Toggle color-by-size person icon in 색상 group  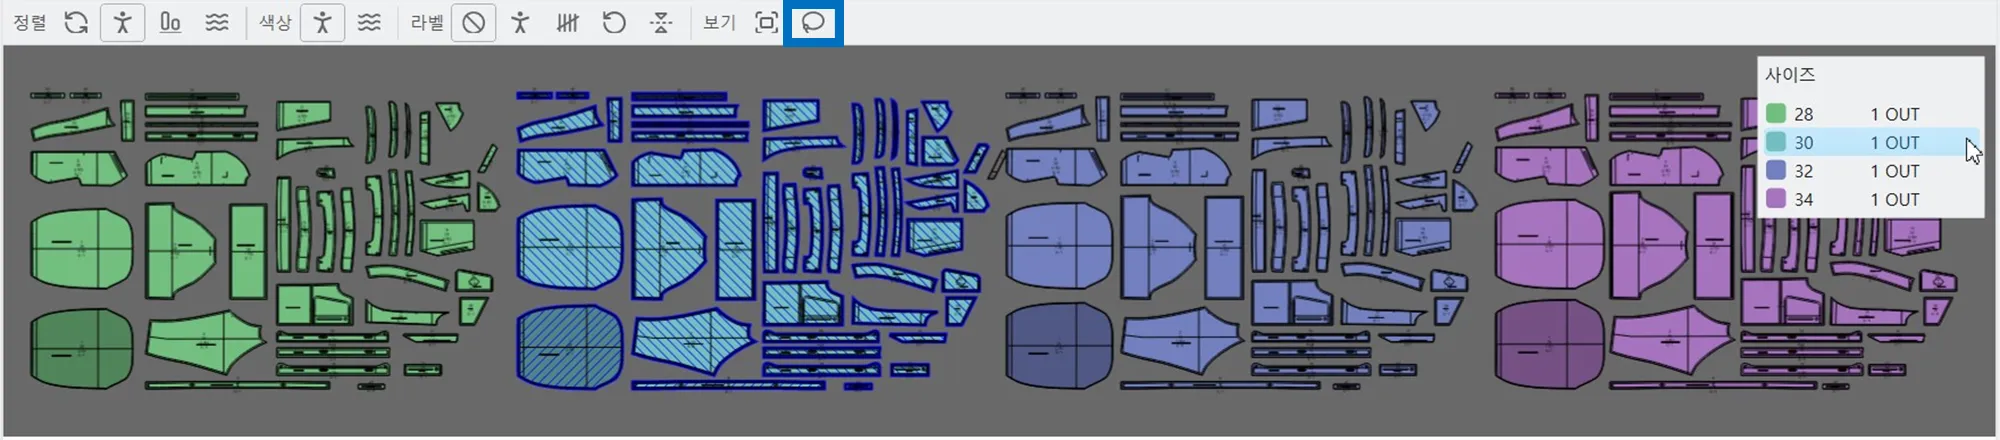(x=322, y=22)
